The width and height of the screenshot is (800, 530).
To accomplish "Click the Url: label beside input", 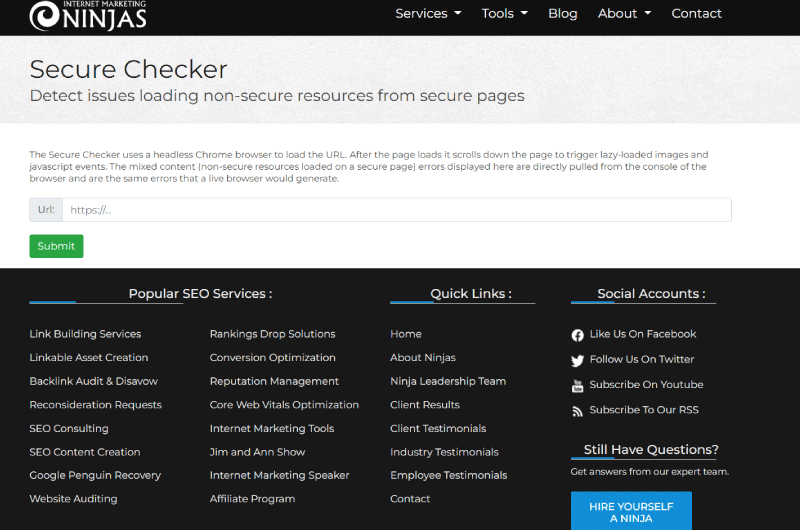I will 46,210.
